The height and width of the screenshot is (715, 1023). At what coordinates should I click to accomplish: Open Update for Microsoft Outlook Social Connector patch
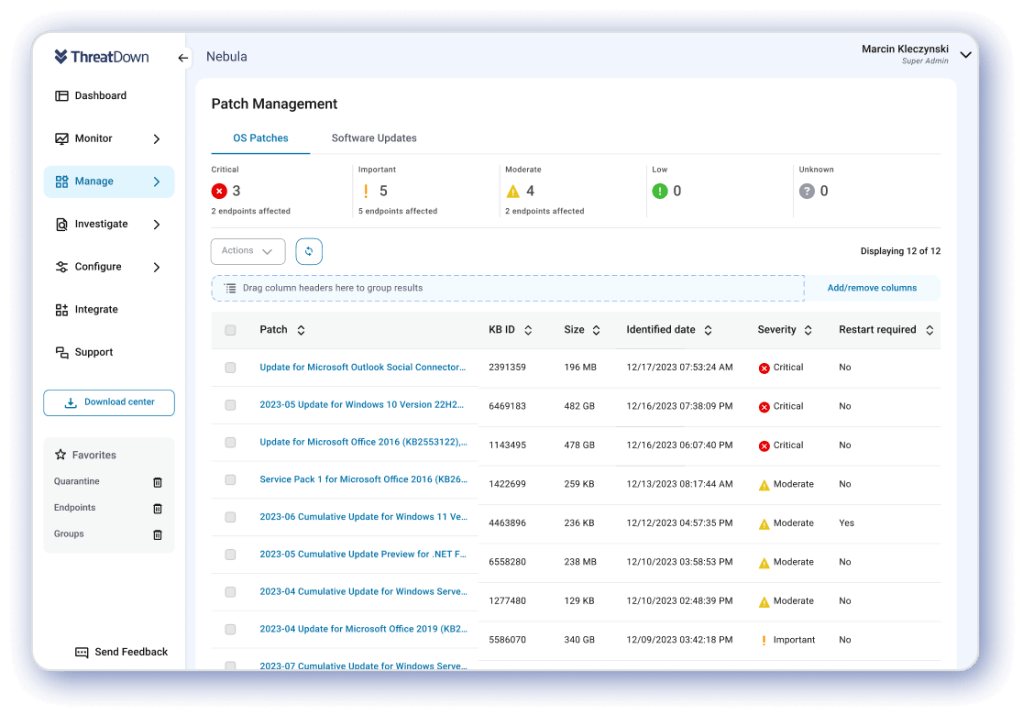pos(363,367)
